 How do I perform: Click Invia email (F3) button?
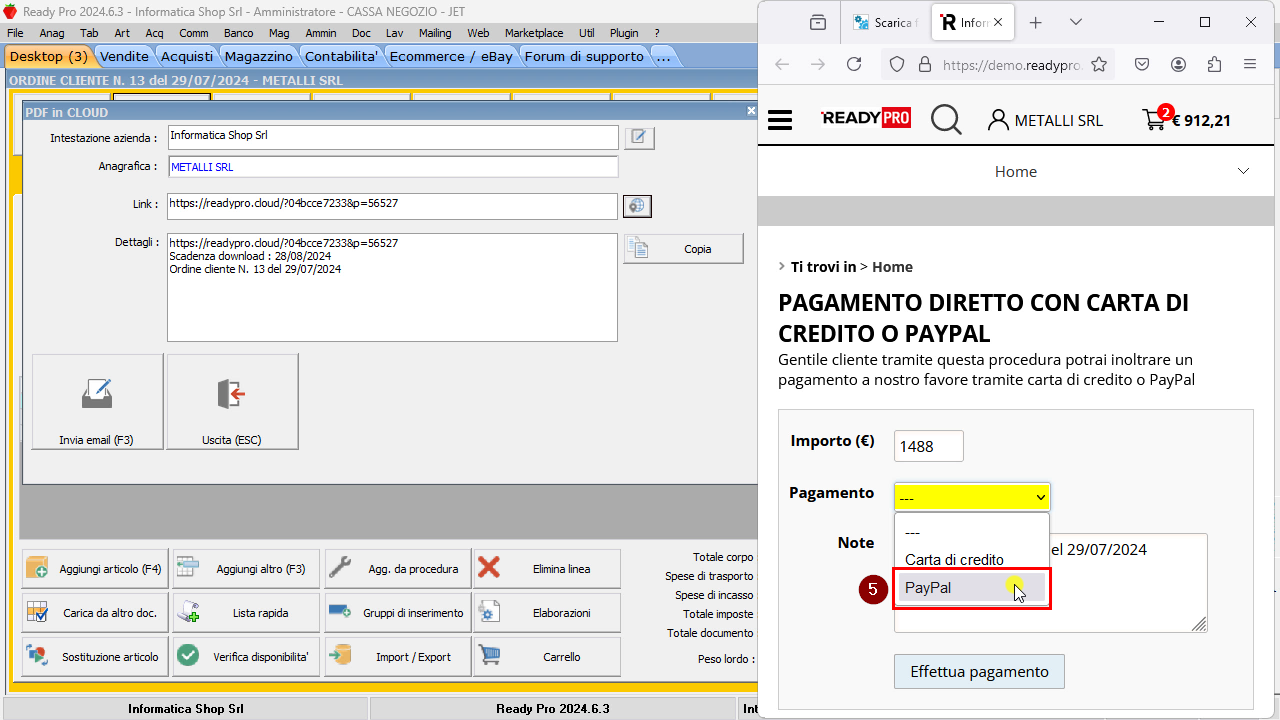(97, 402)
